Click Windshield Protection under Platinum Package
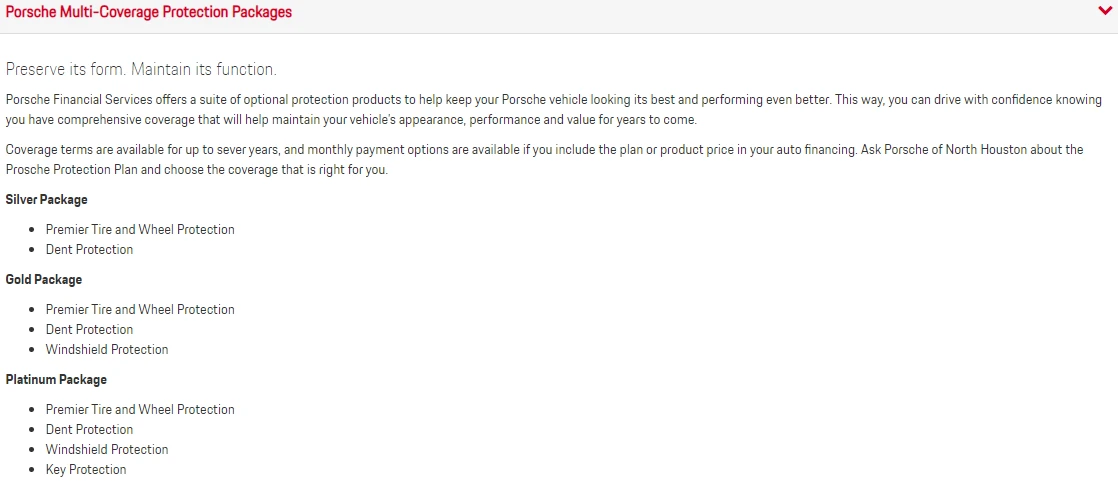 [x=107, y=449]
